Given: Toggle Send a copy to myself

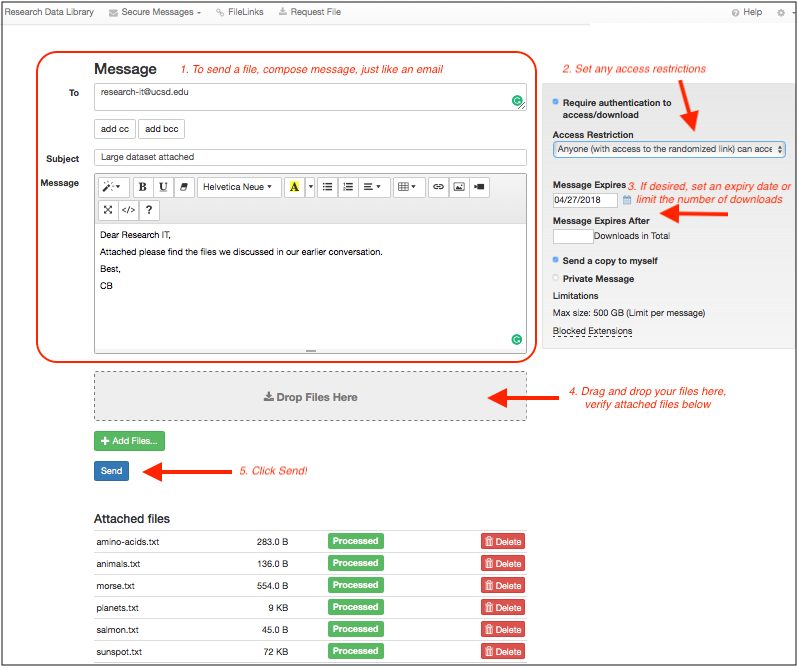Looking at the screenshot, I should click(556, 260).
